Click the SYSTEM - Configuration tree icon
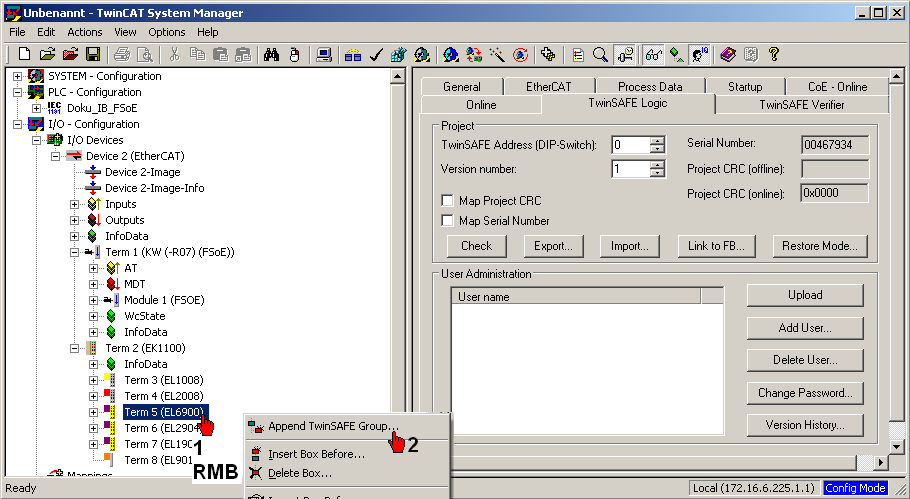The width and height of the screenshot is (910, 499). 36,76
